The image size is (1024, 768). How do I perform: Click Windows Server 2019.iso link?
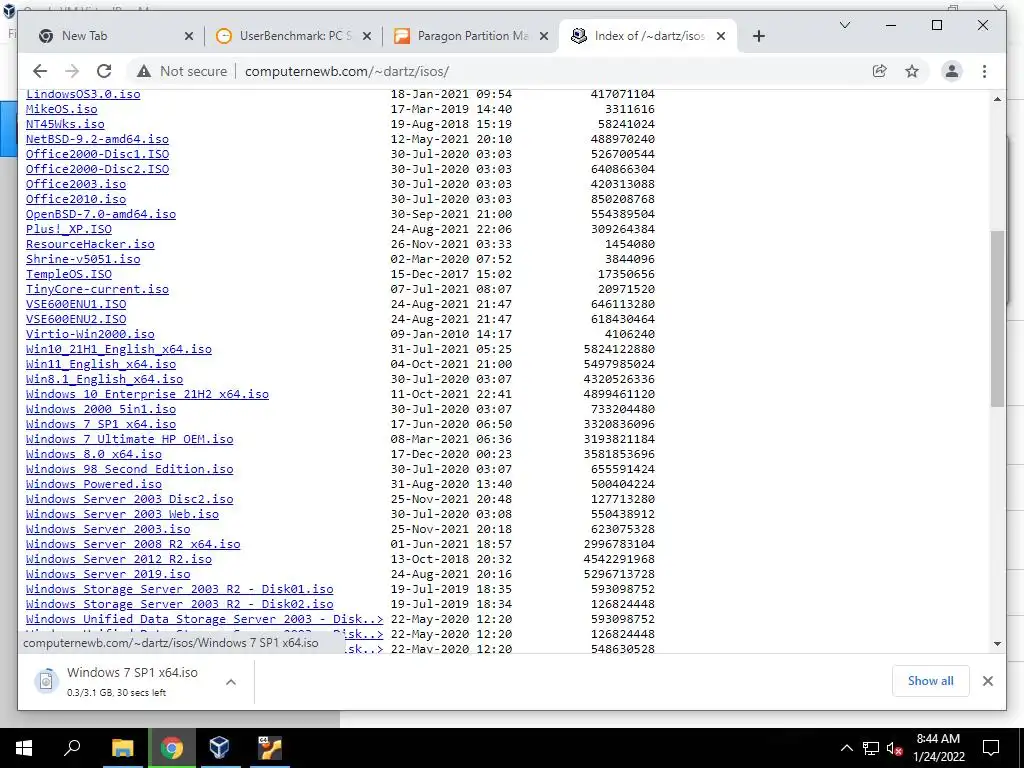[108, 575]
